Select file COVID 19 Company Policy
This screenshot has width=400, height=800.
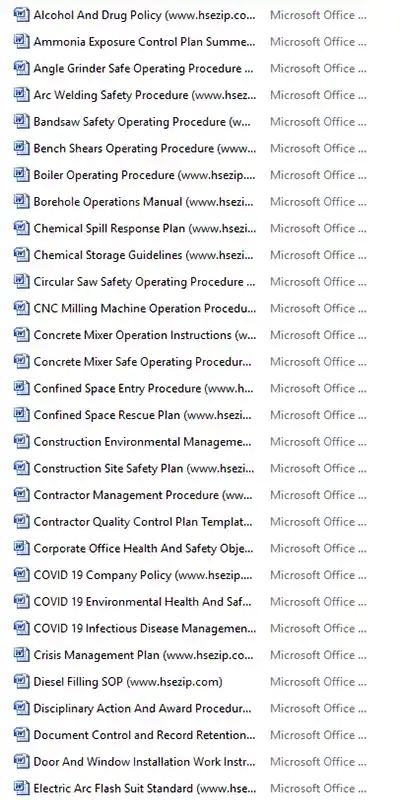(x=143, y=574)
